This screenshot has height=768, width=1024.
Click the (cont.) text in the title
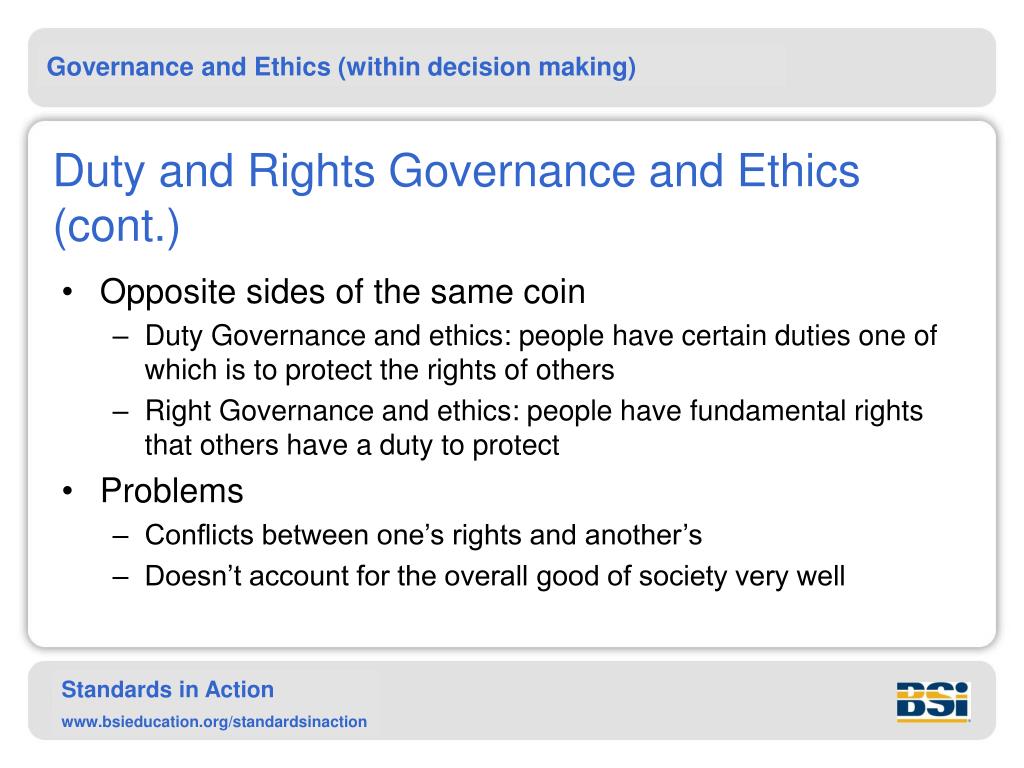(116, 227)
